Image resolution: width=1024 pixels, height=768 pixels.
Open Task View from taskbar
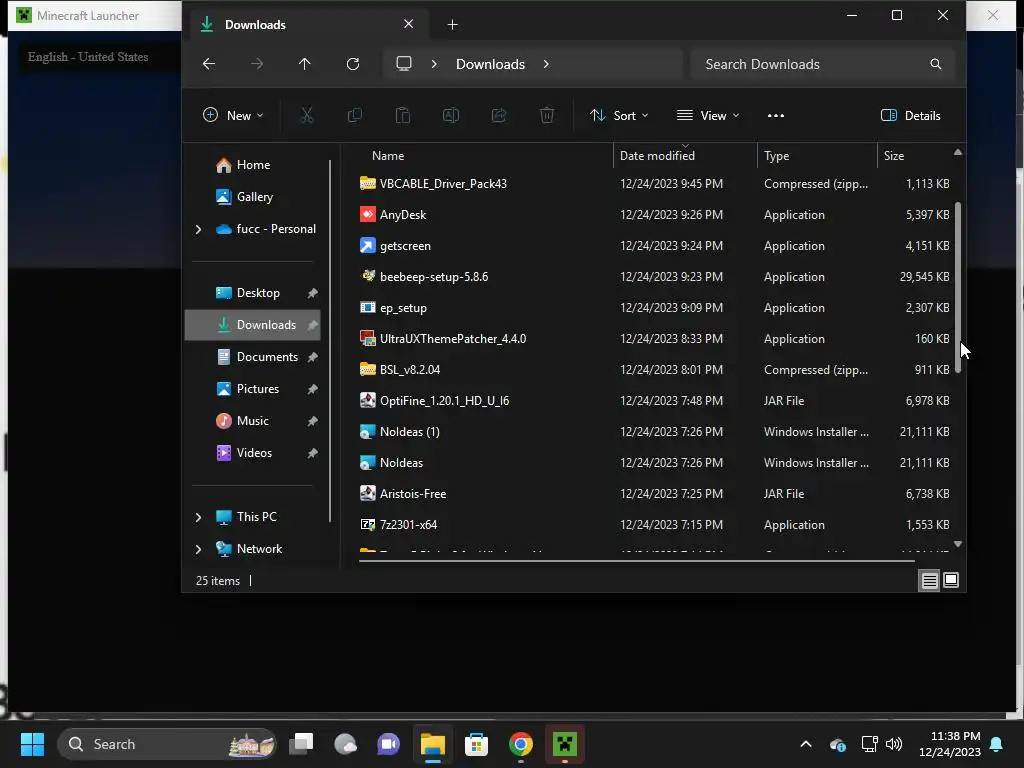(x=301, y=744)
